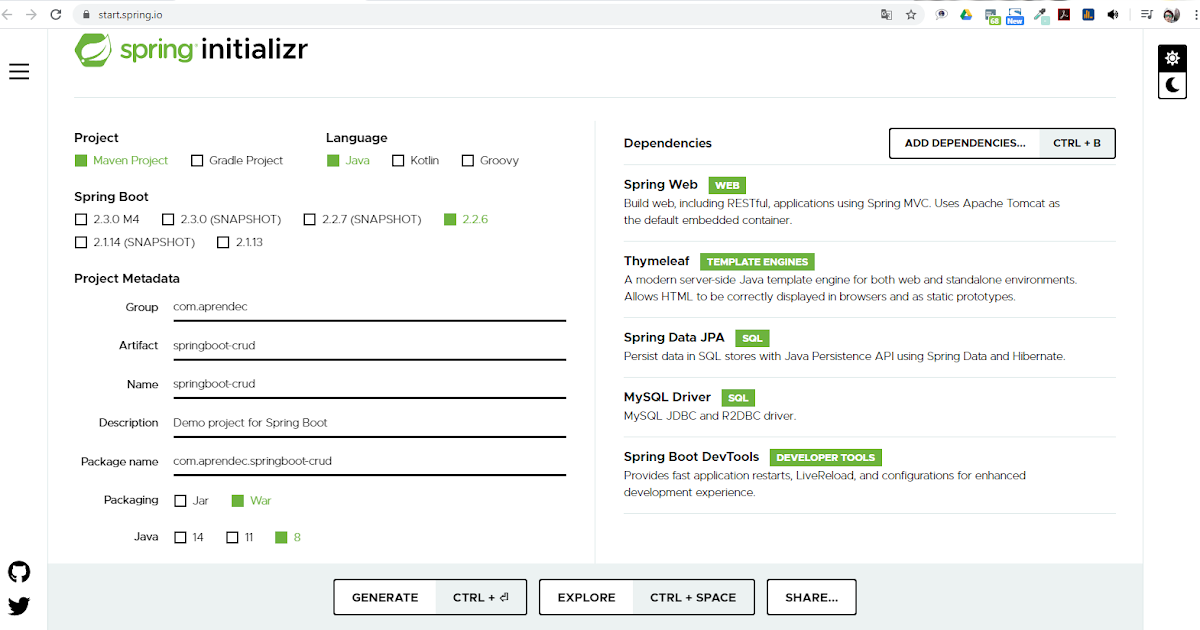
Task: Open Twitter via the bird icon
Action: coord(19,604)
